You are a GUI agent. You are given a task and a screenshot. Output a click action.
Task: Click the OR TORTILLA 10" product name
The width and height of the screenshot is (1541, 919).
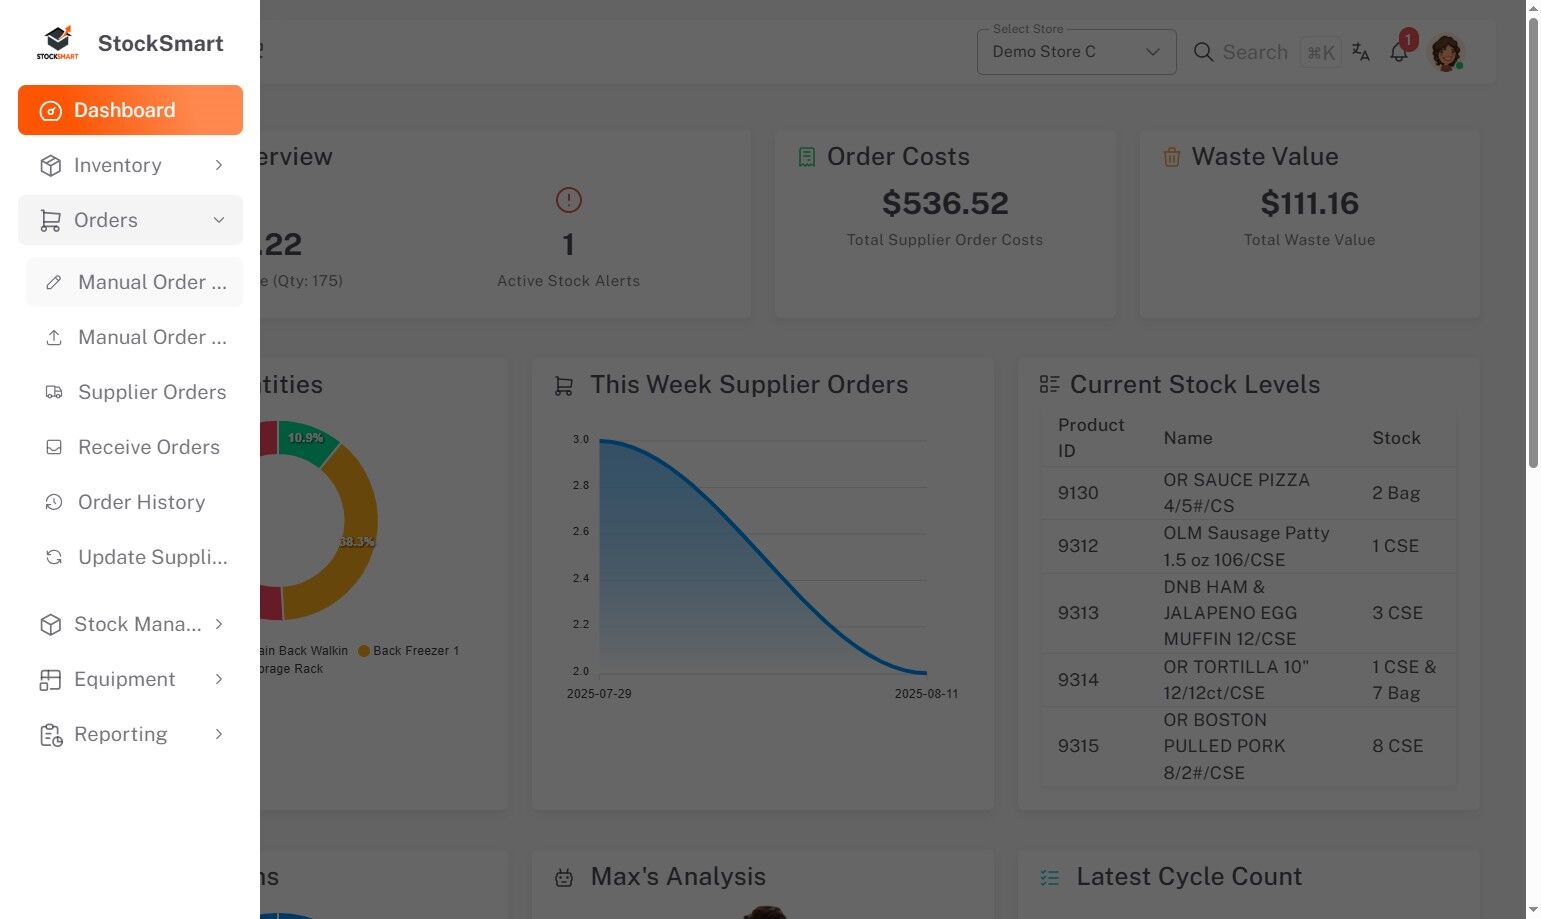[1236, 680]
